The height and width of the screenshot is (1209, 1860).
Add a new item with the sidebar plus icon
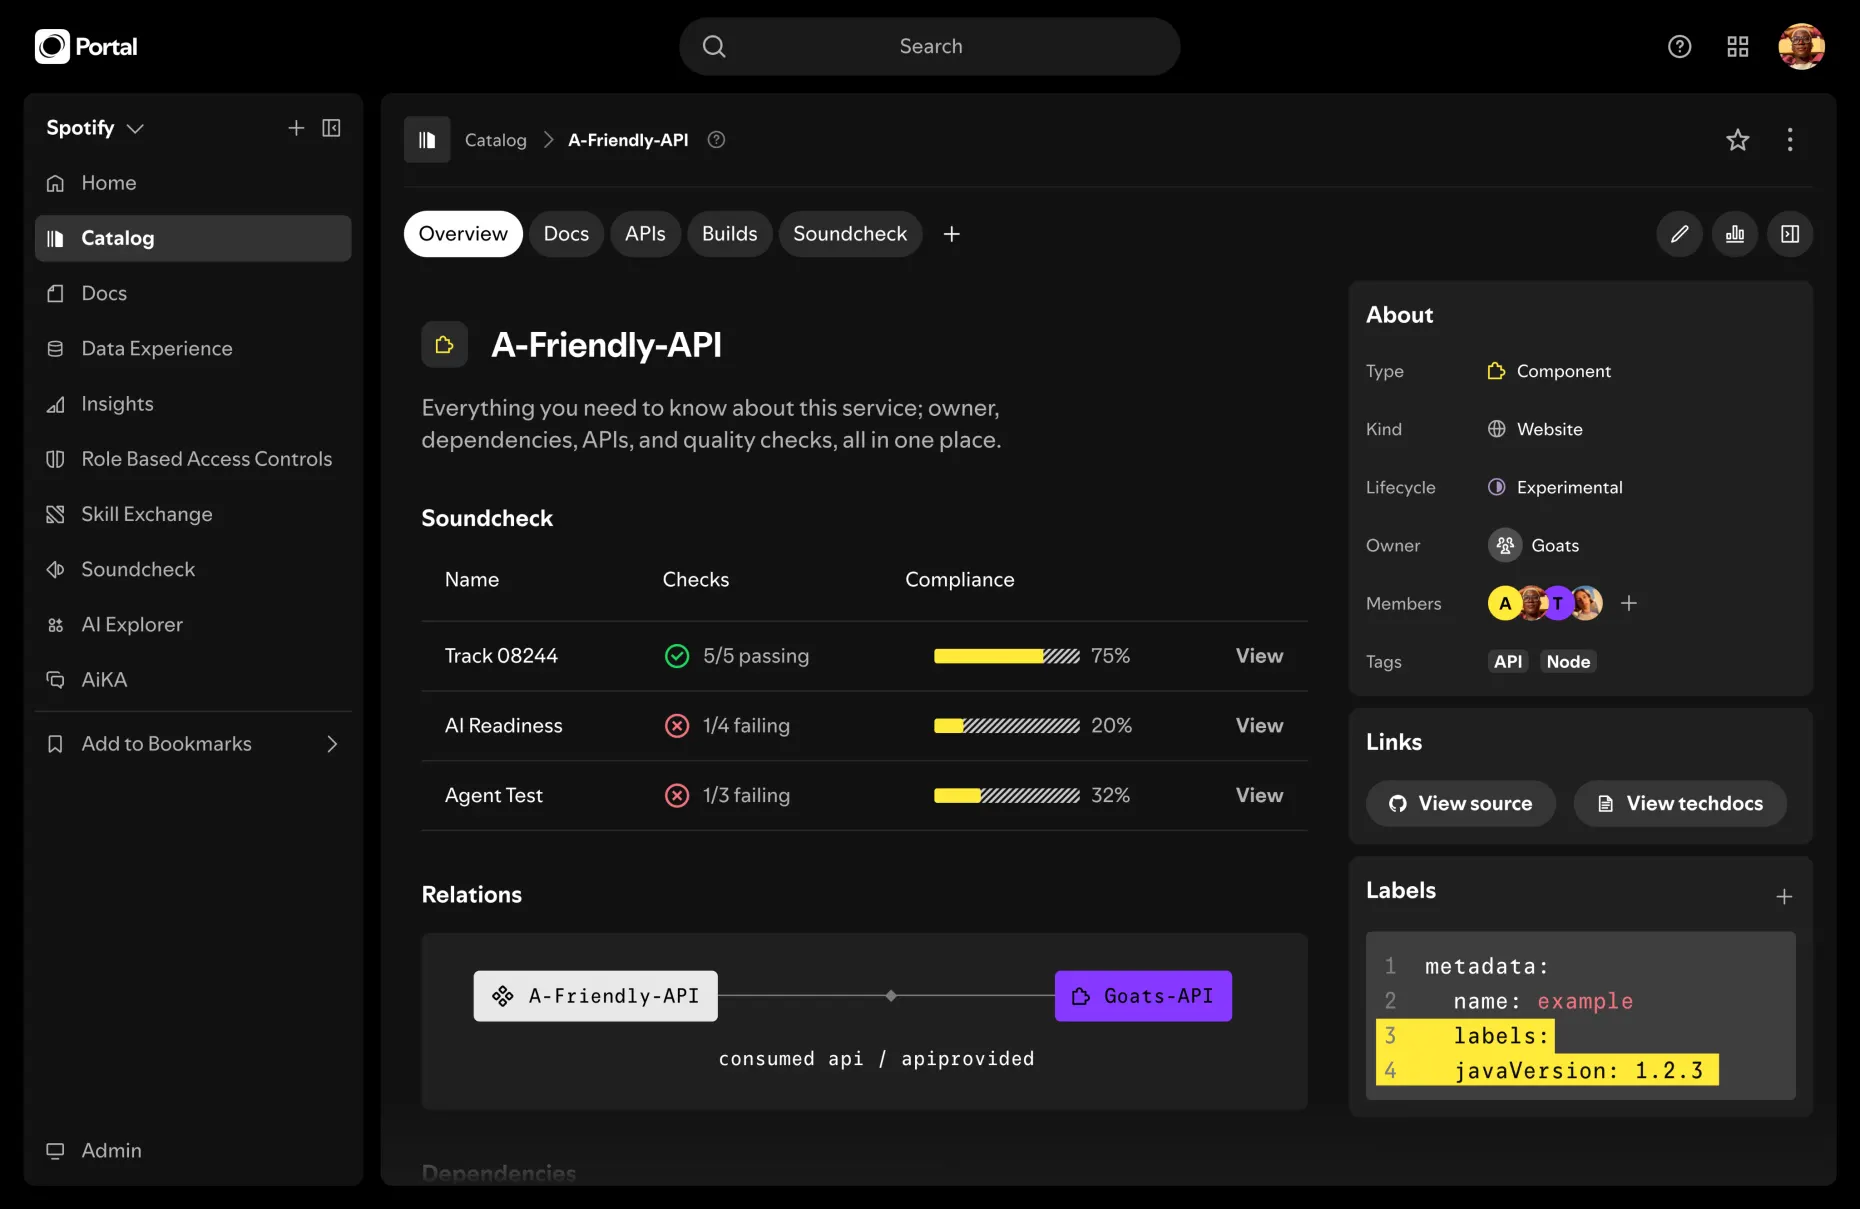coord(296,128)
